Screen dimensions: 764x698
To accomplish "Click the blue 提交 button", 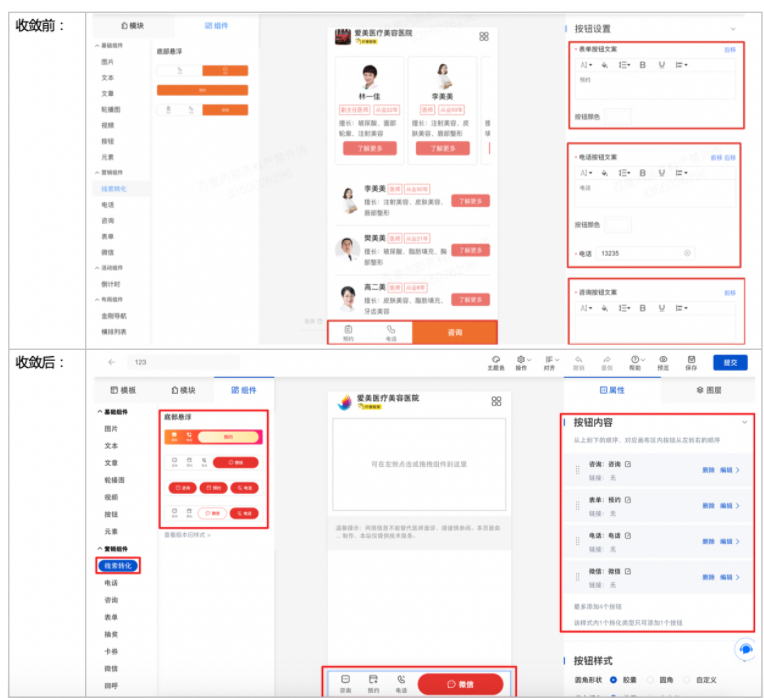I will (729, 362).
